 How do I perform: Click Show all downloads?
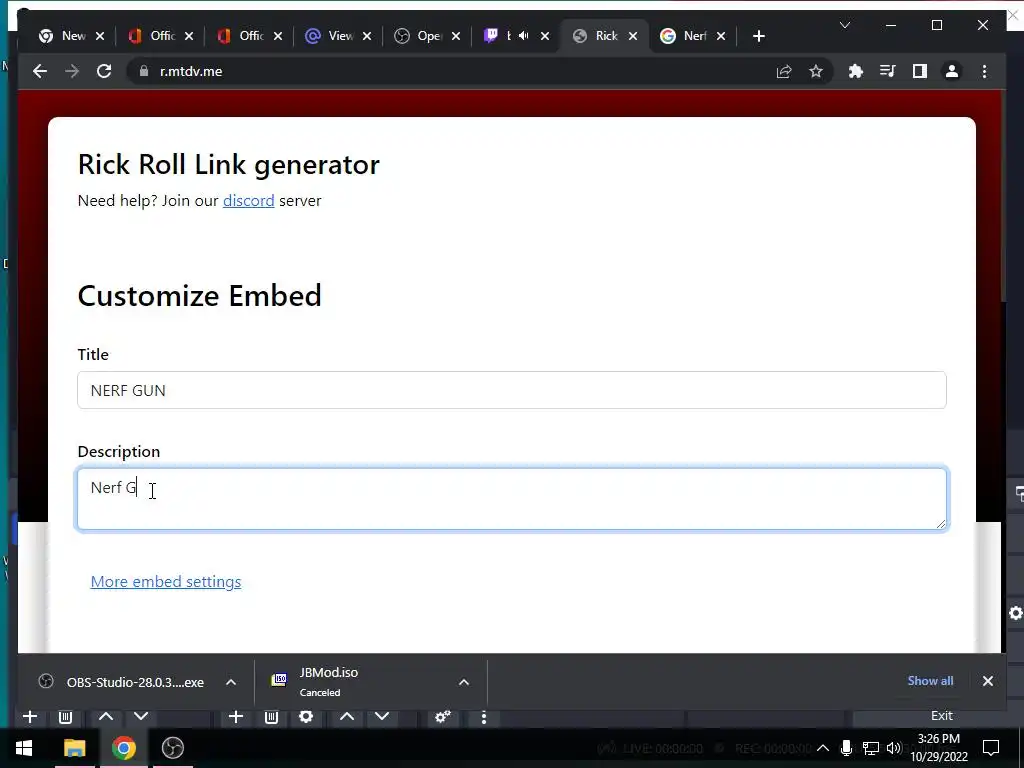pyautogui.click(x=930, y=680)
